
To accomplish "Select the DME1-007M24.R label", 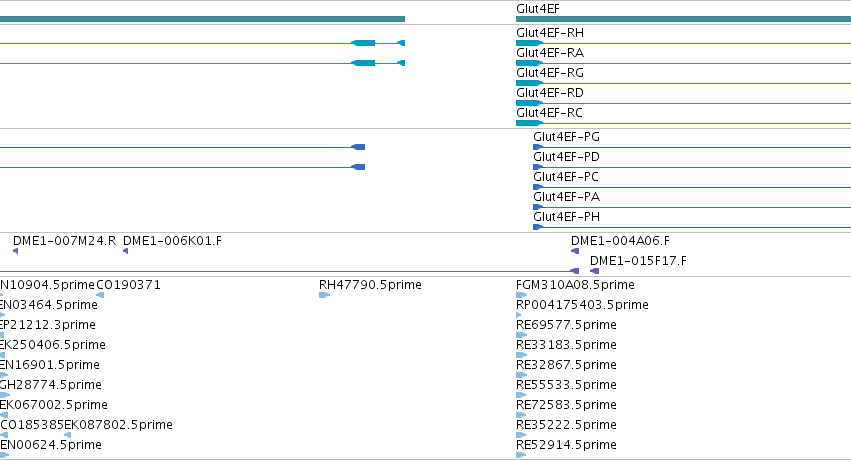I will 65,241.
